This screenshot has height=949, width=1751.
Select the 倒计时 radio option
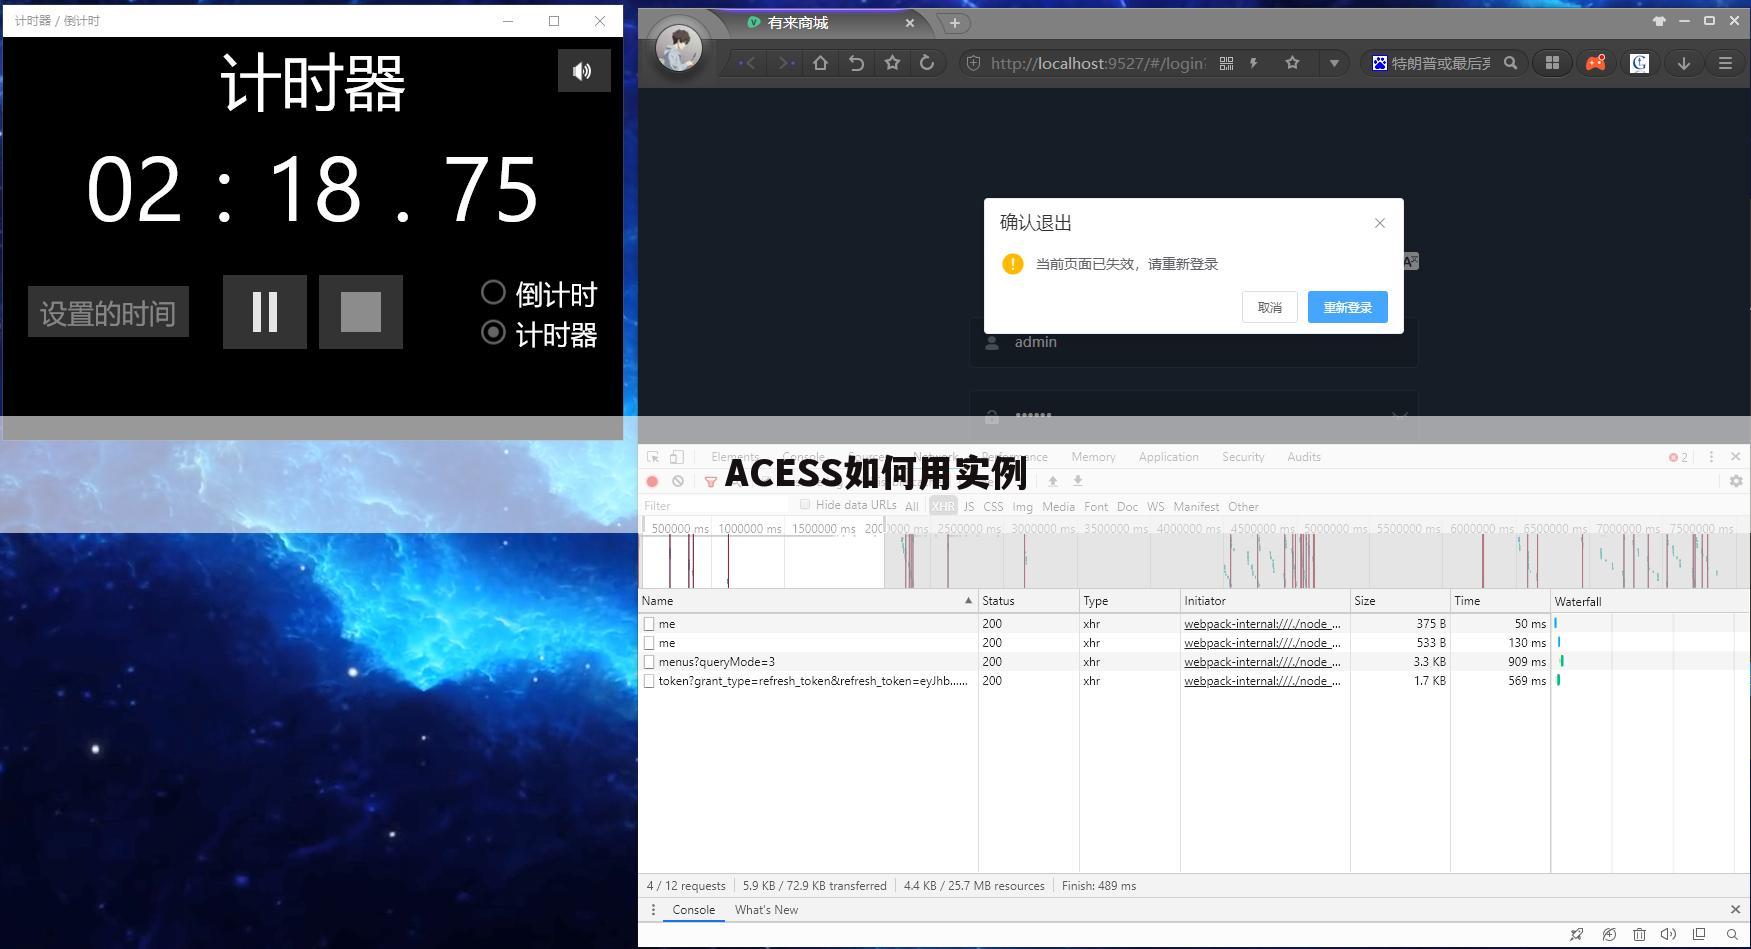493,292
